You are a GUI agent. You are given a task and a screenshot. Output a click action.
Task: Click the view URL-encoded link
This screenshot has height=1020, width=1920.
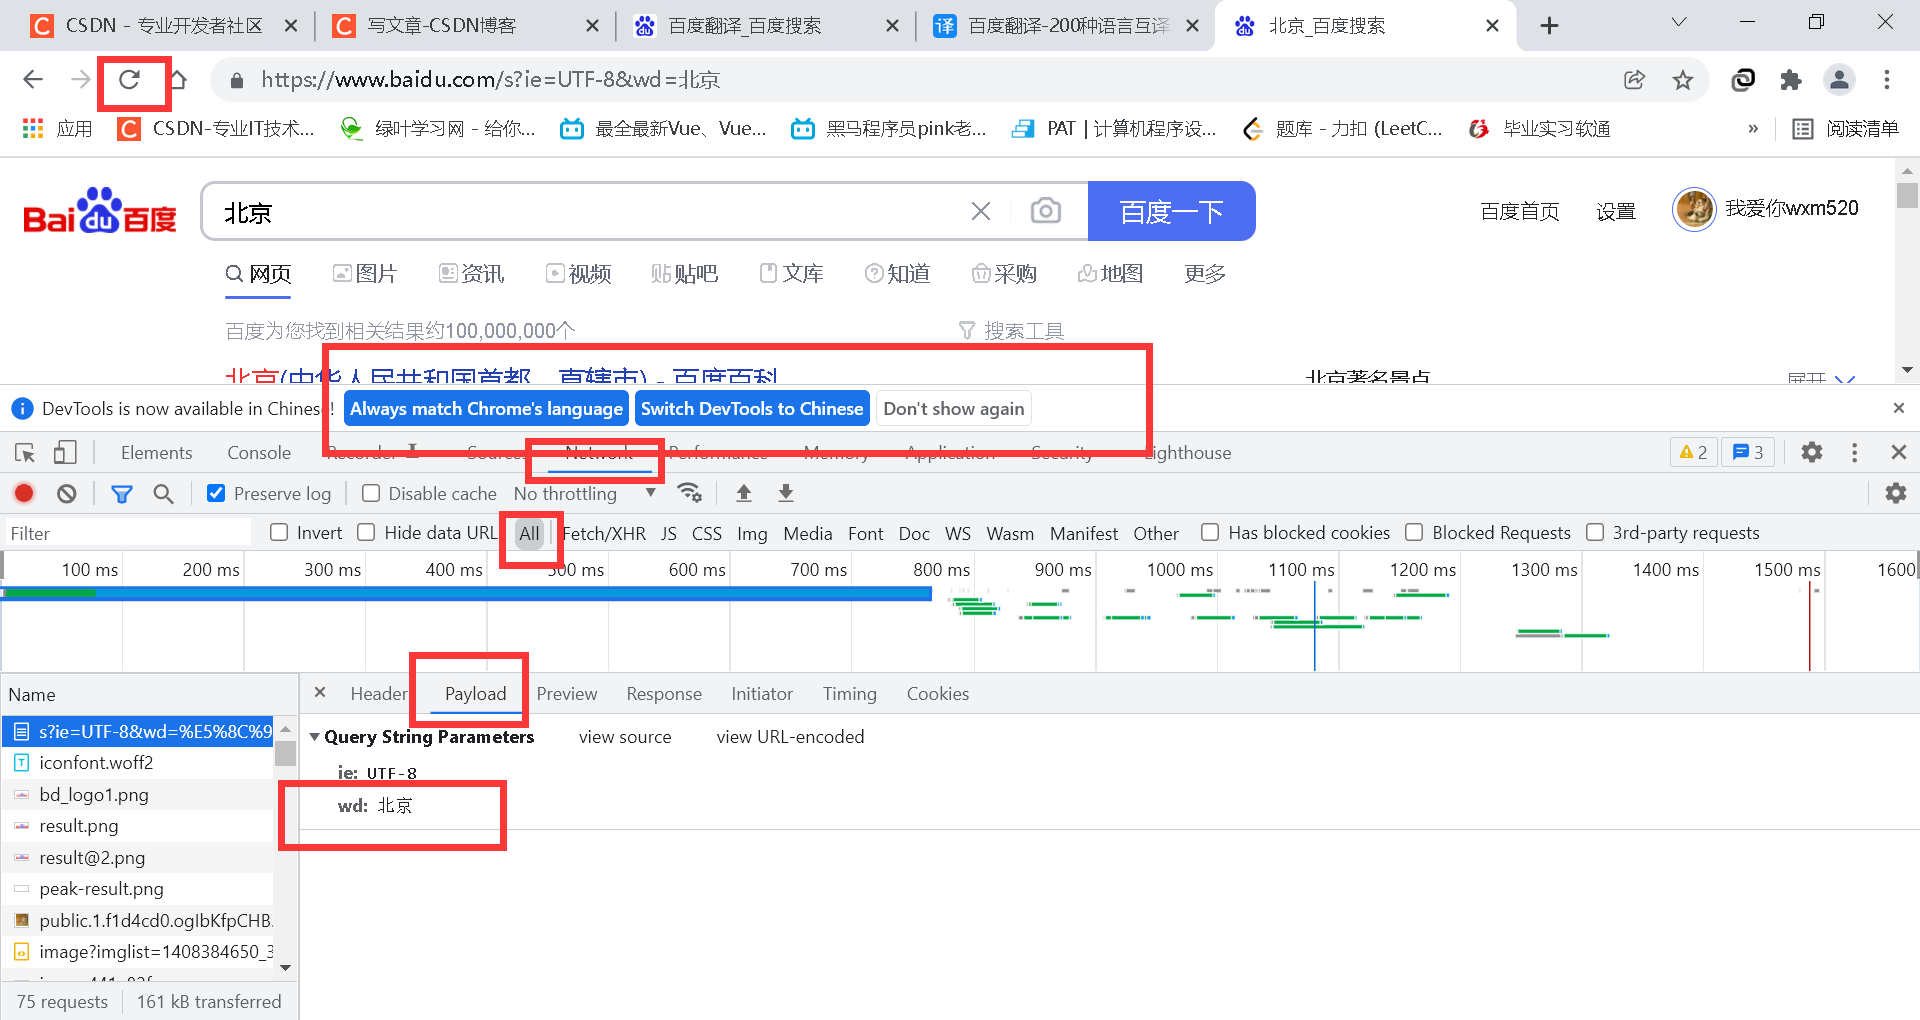(x=790, y=737)
